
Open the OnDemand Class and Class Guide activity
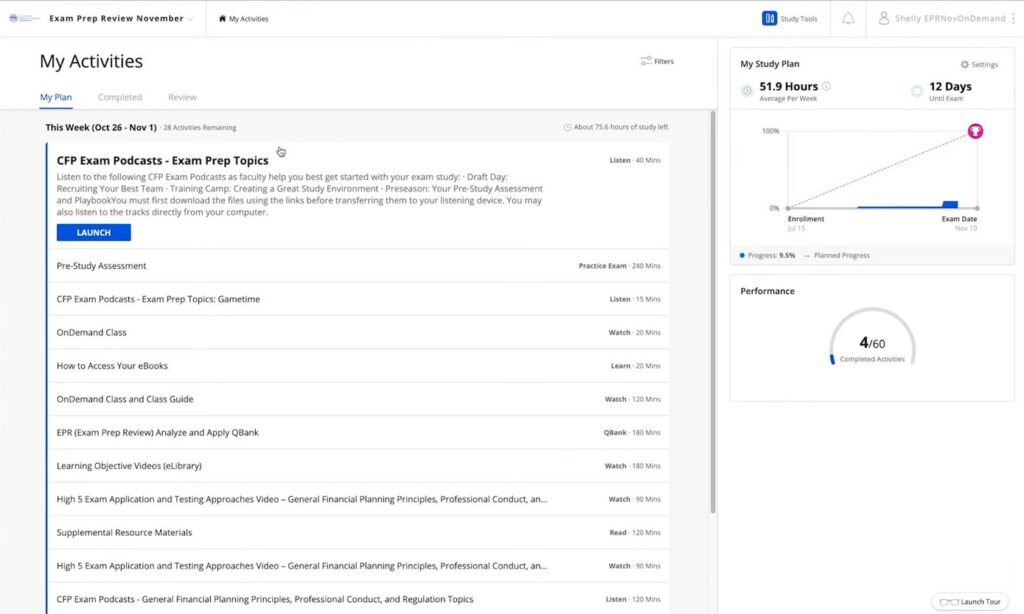coord(124,399)
